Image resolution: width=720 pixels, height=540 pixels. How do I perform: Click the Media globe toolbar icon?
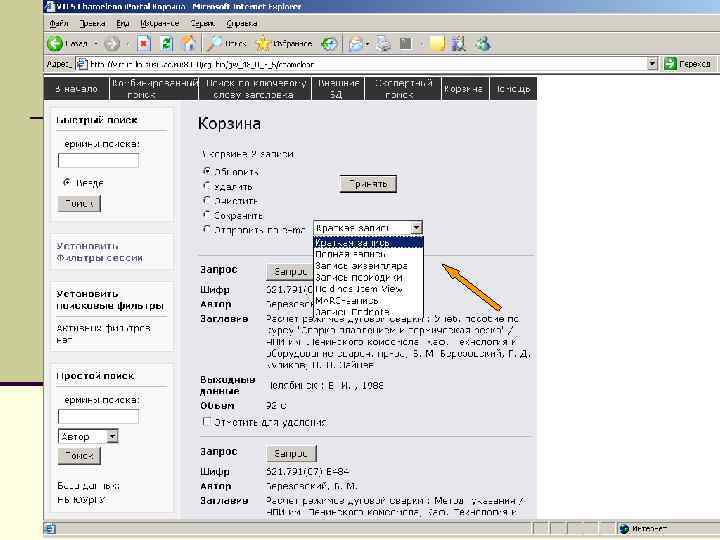click(x=329, y=44)
